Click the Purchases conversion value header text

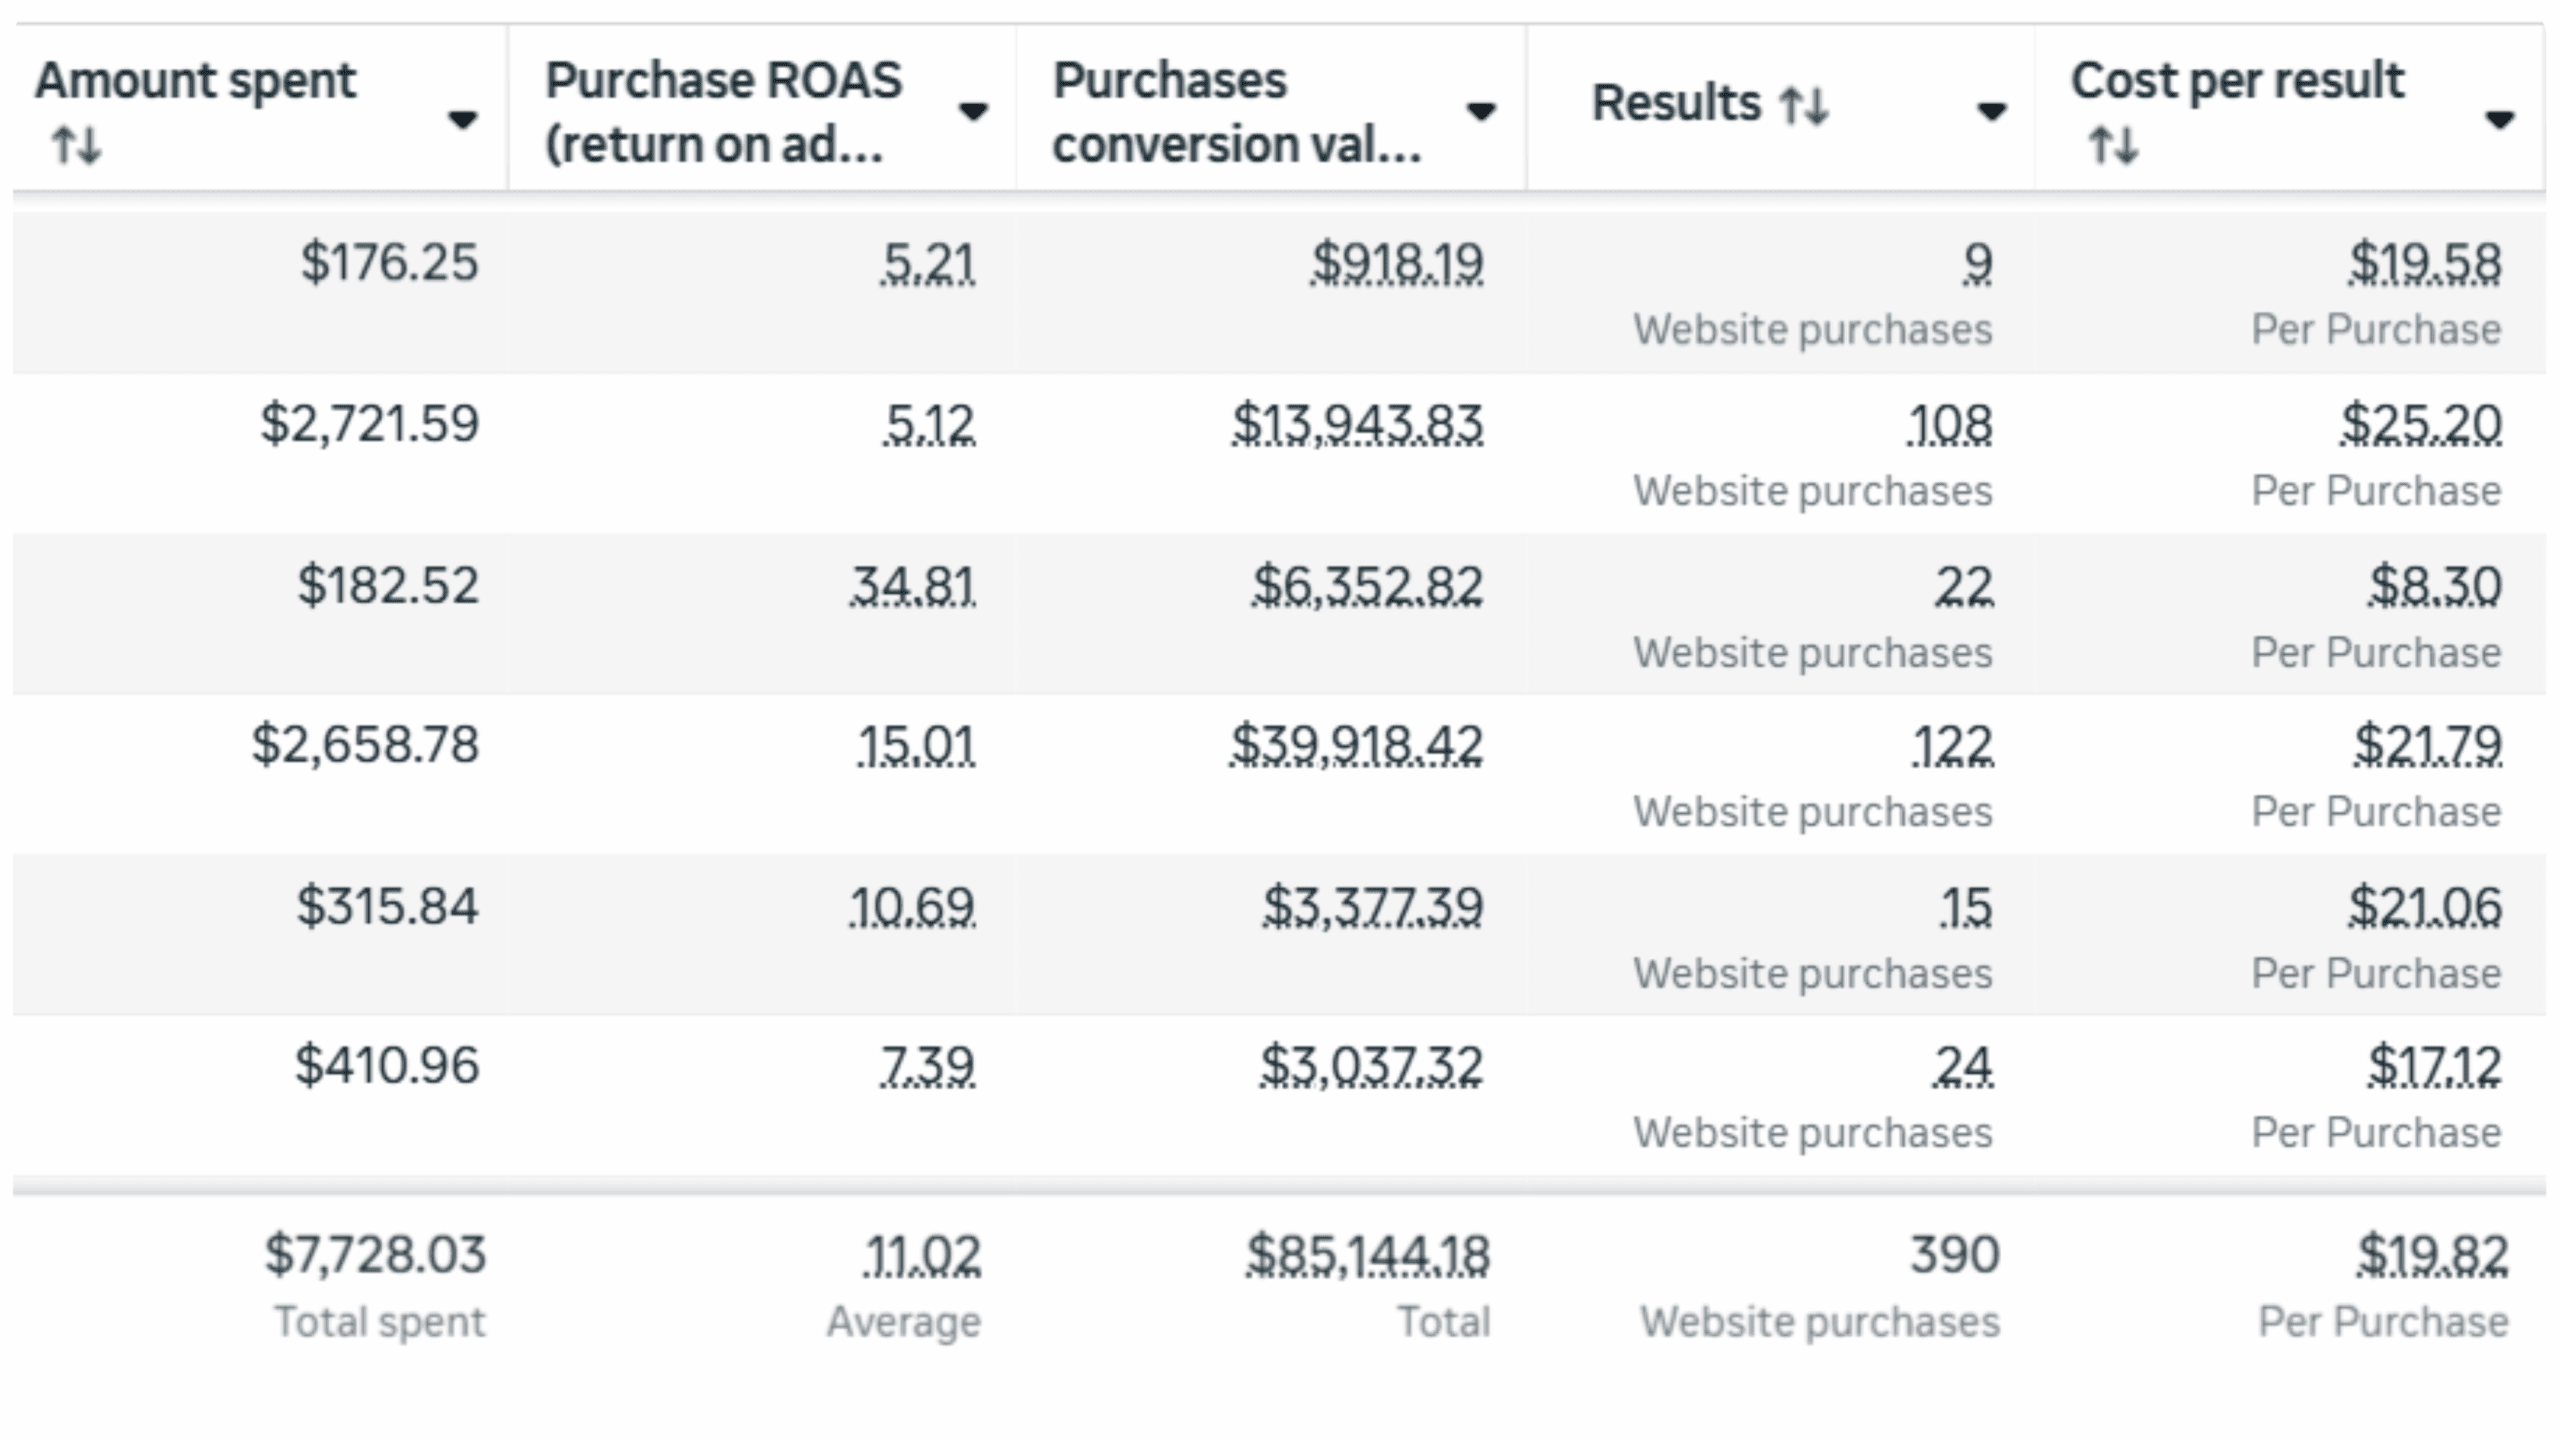click(1236, 110)
